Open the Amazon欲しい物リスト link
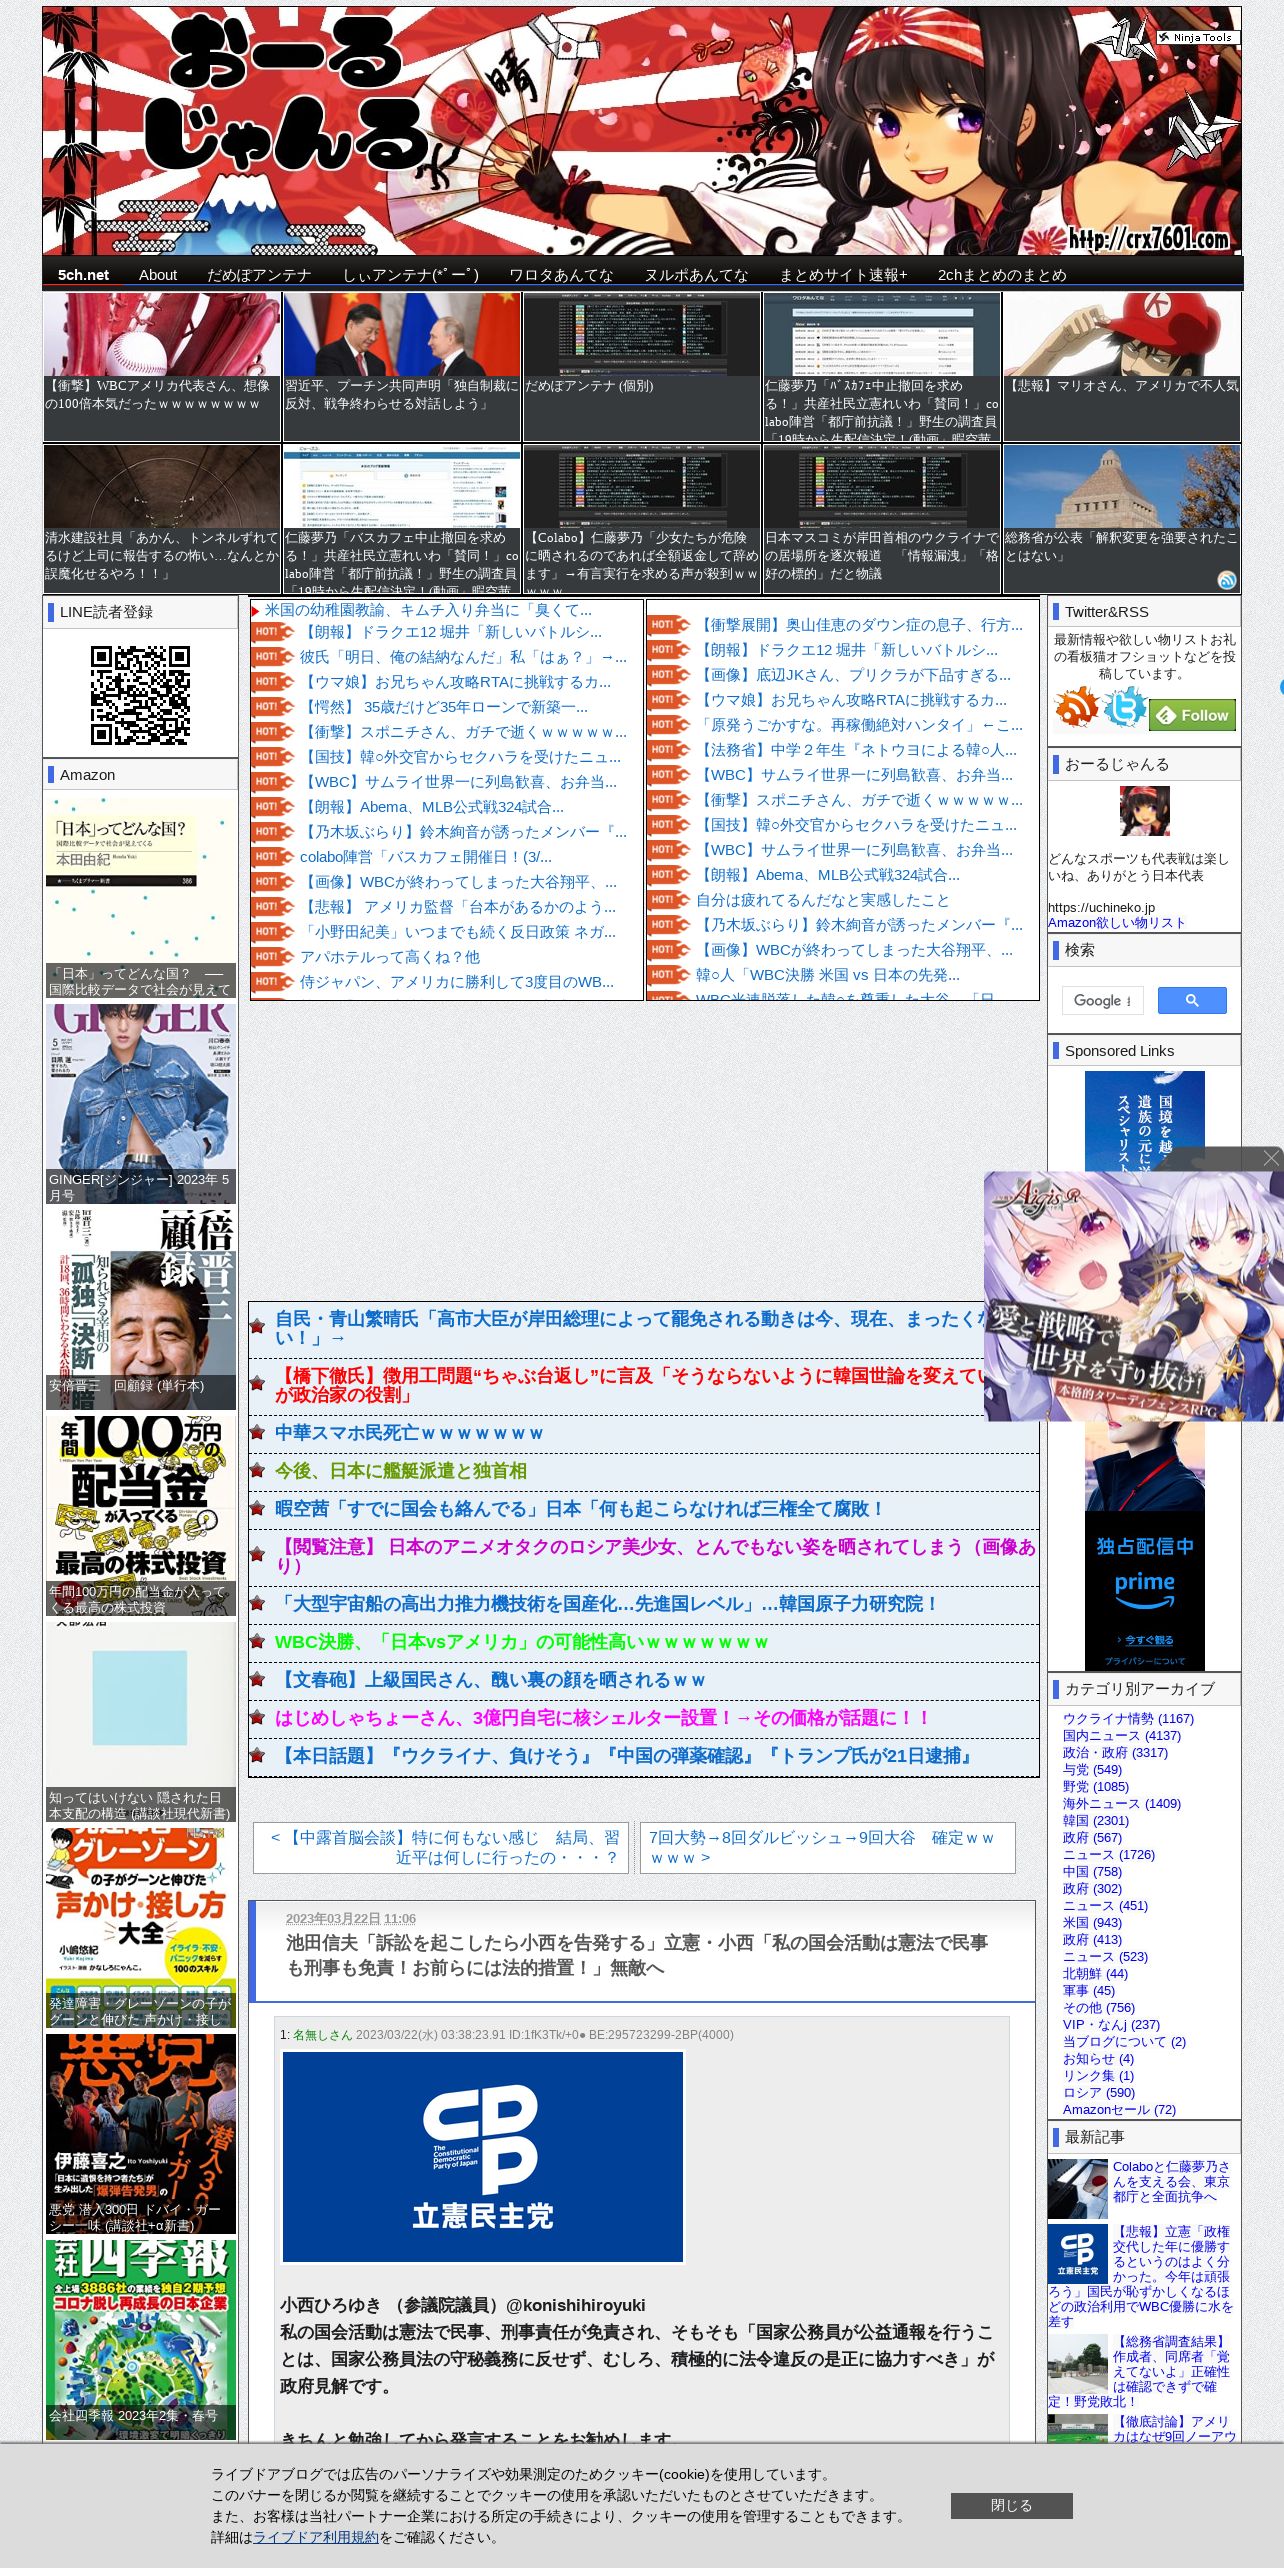This screenshot has width=1284, height=2568. coord(1116,923)
